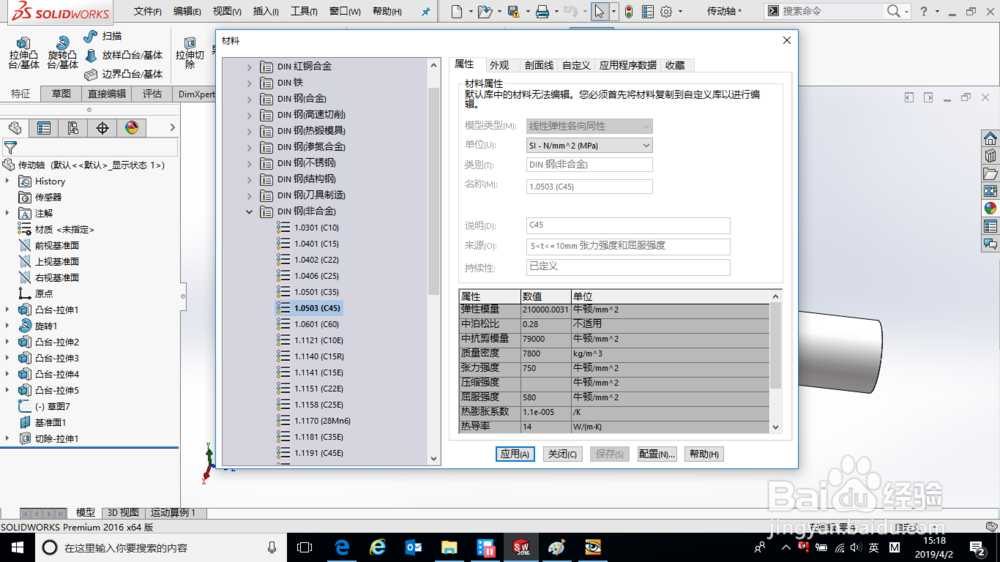Open the File Explorer folder icon in task pane

(990, 174)
